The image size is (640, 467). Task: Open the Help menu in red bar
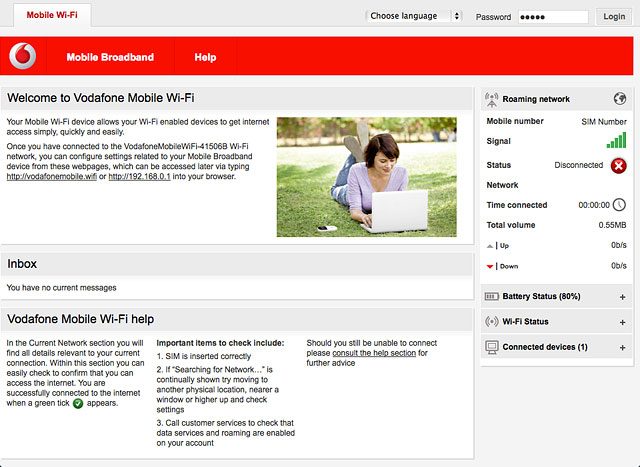(205, 57)
